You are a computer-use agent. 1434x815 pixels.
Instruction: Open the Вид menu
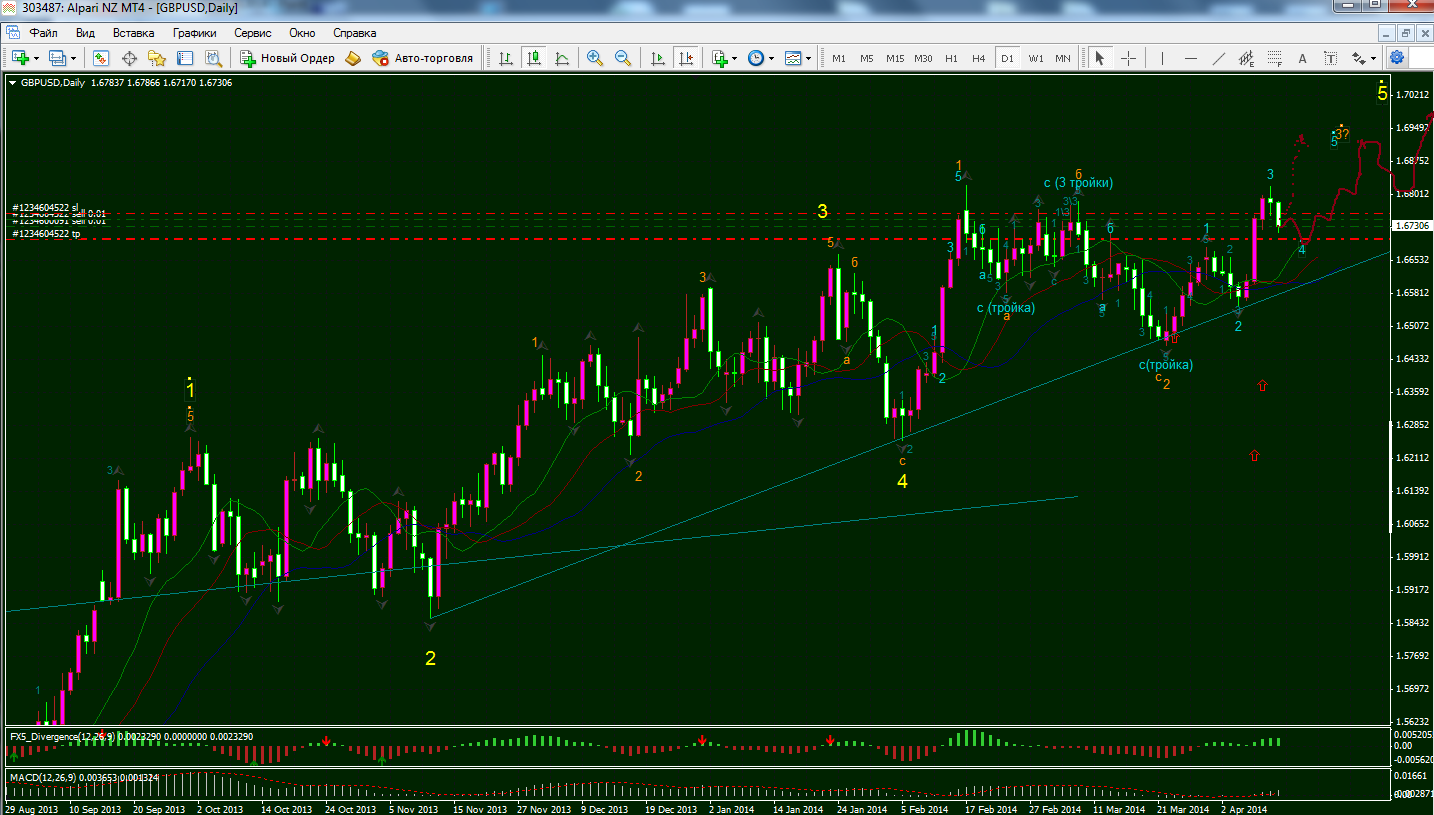tap(85, 33)
